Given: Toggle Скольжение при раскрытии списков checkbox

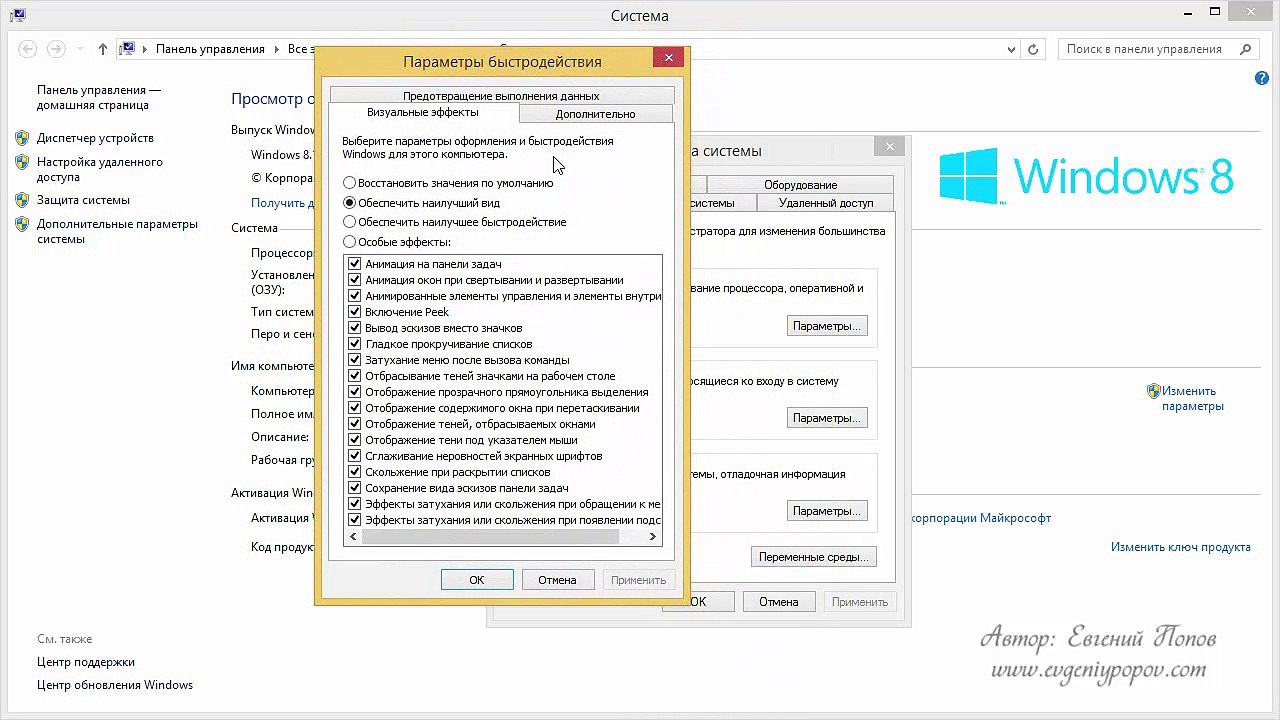Looking at the screenshot, I should pos(354,472).
